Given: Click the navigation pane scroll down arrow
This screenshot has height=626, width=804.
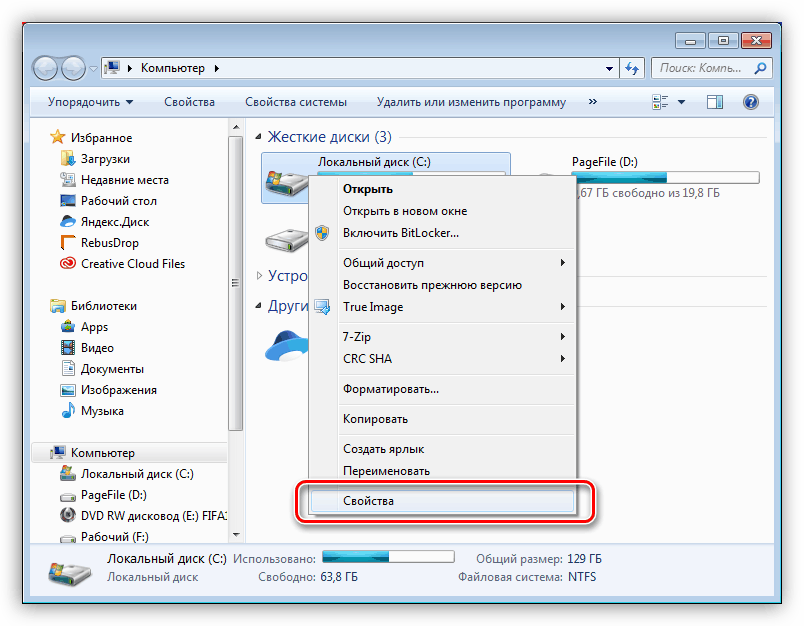Looking at the screenshot, I should click(236, 535).
